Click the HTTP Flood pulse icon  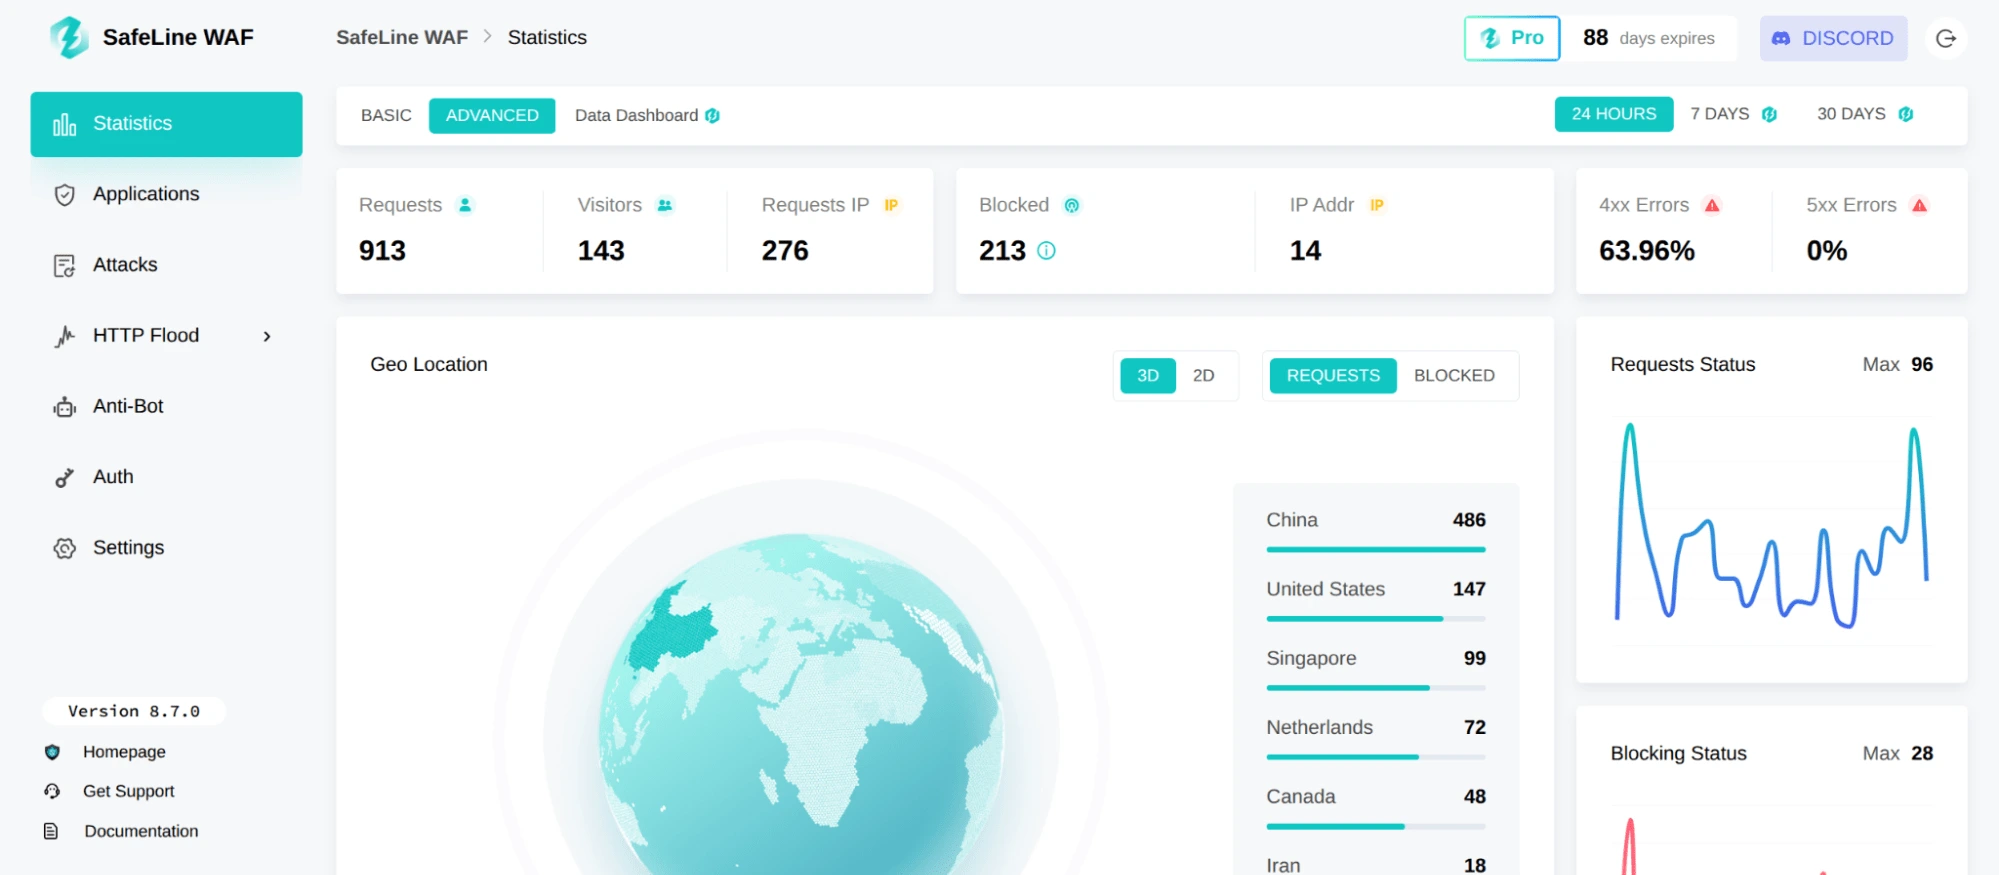point(64,336)
